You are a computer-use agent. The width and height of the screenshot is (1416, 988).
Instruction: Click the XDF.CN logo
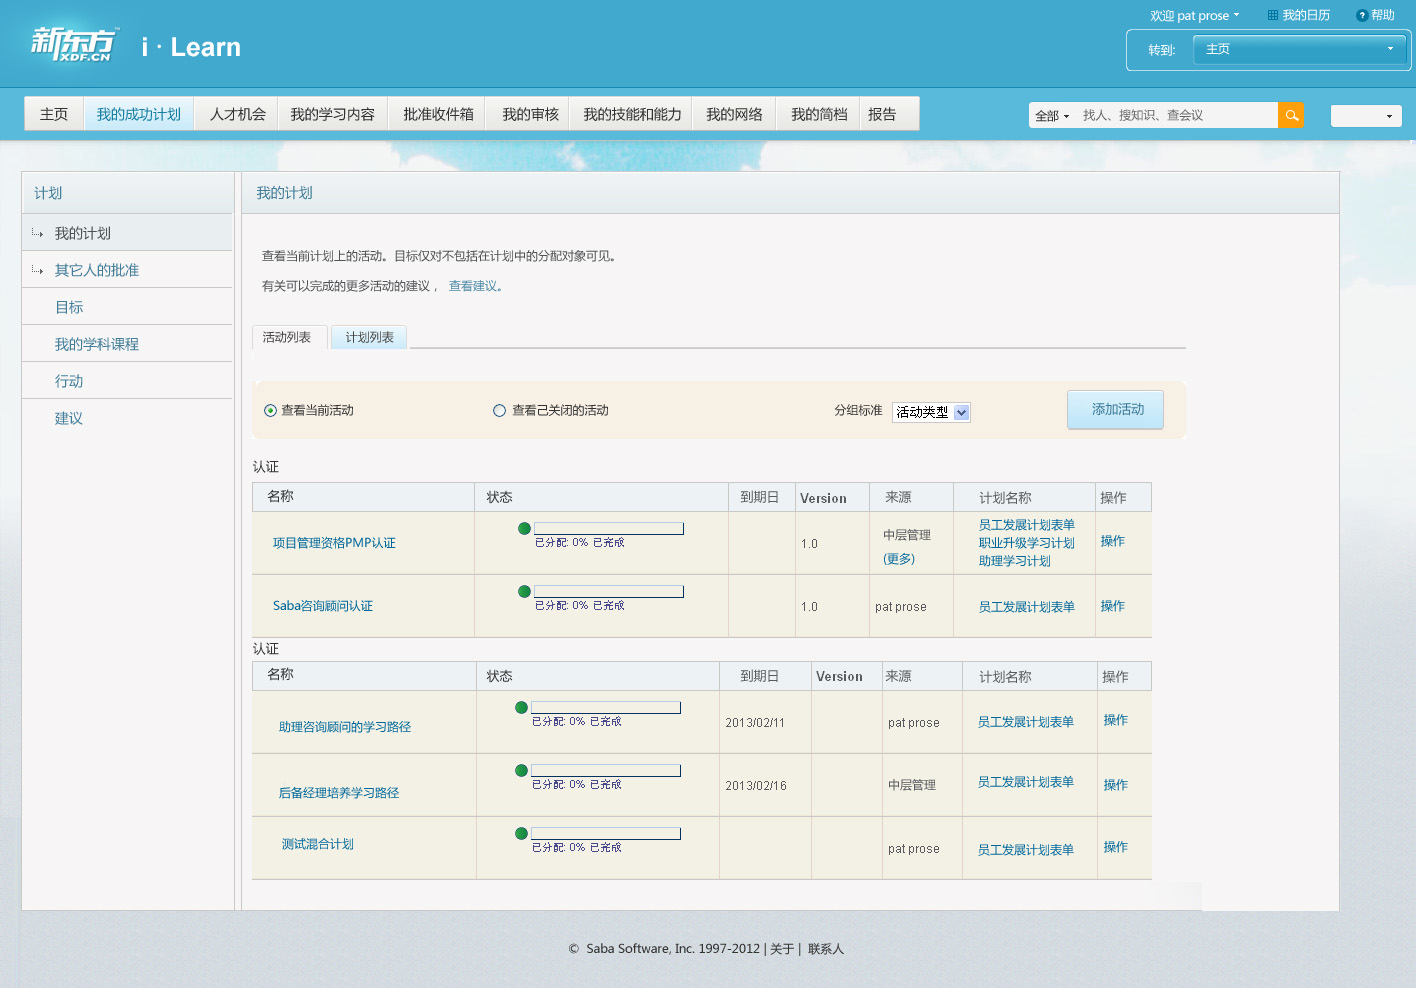click(75, 44)
